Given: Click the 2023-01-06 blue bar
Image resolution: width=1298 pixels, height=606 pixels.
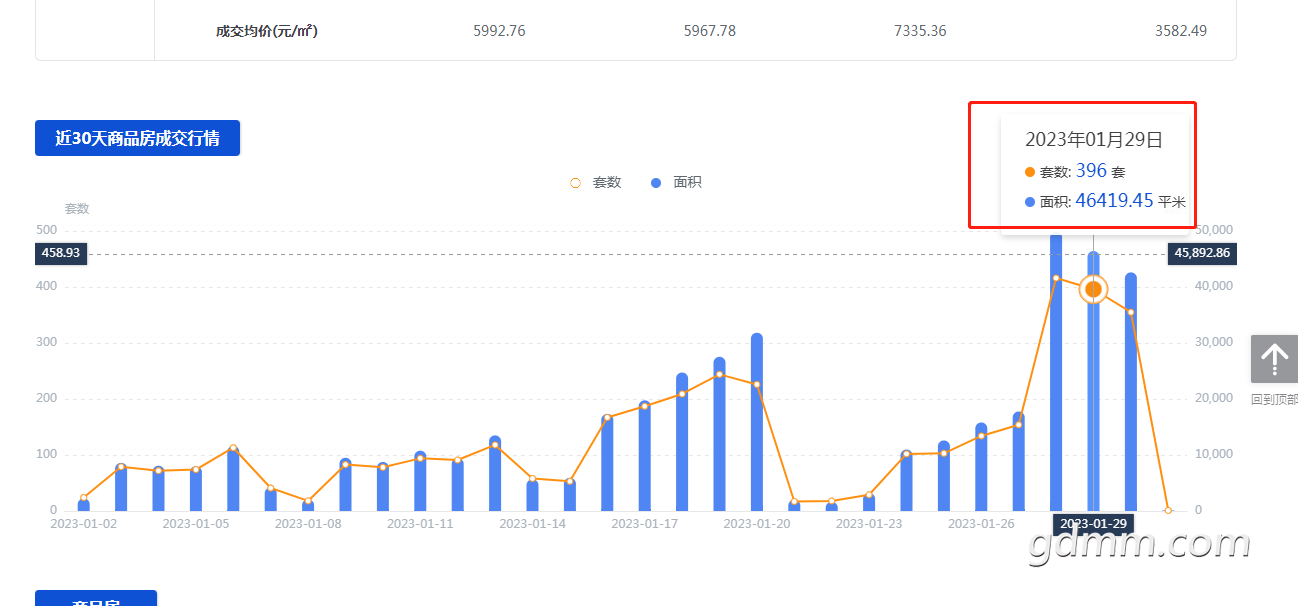Looking at the screenshot, I should [x=233, y=479].
